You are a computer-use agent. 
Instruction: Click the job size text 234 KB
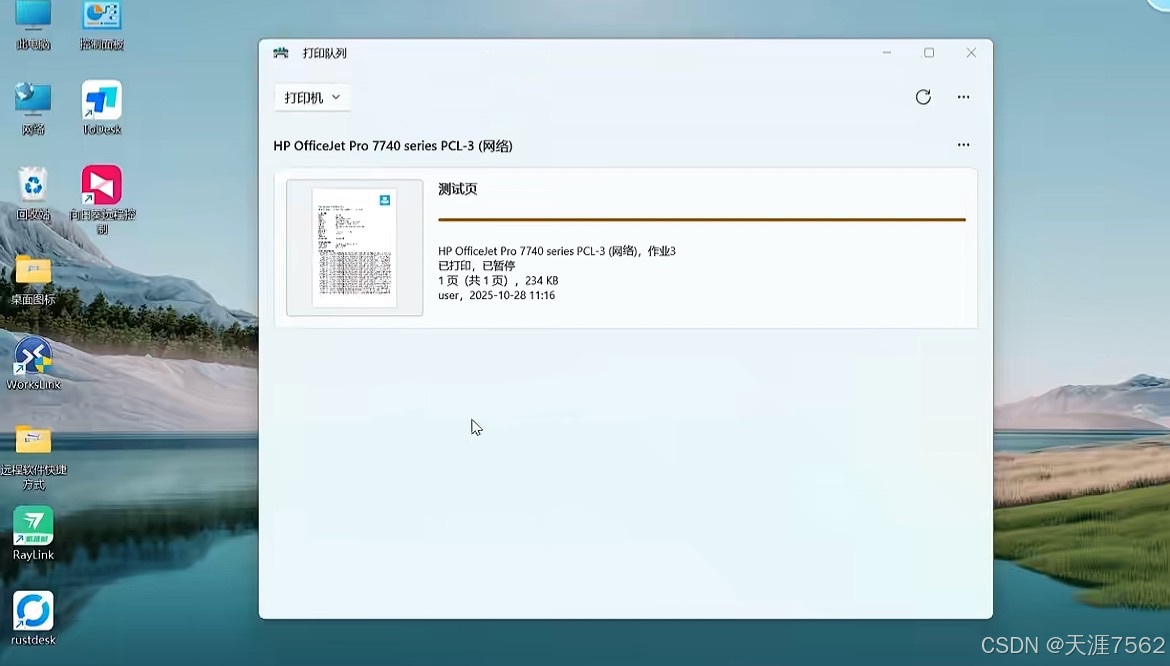pyautogui.click(x=541, y=280)
